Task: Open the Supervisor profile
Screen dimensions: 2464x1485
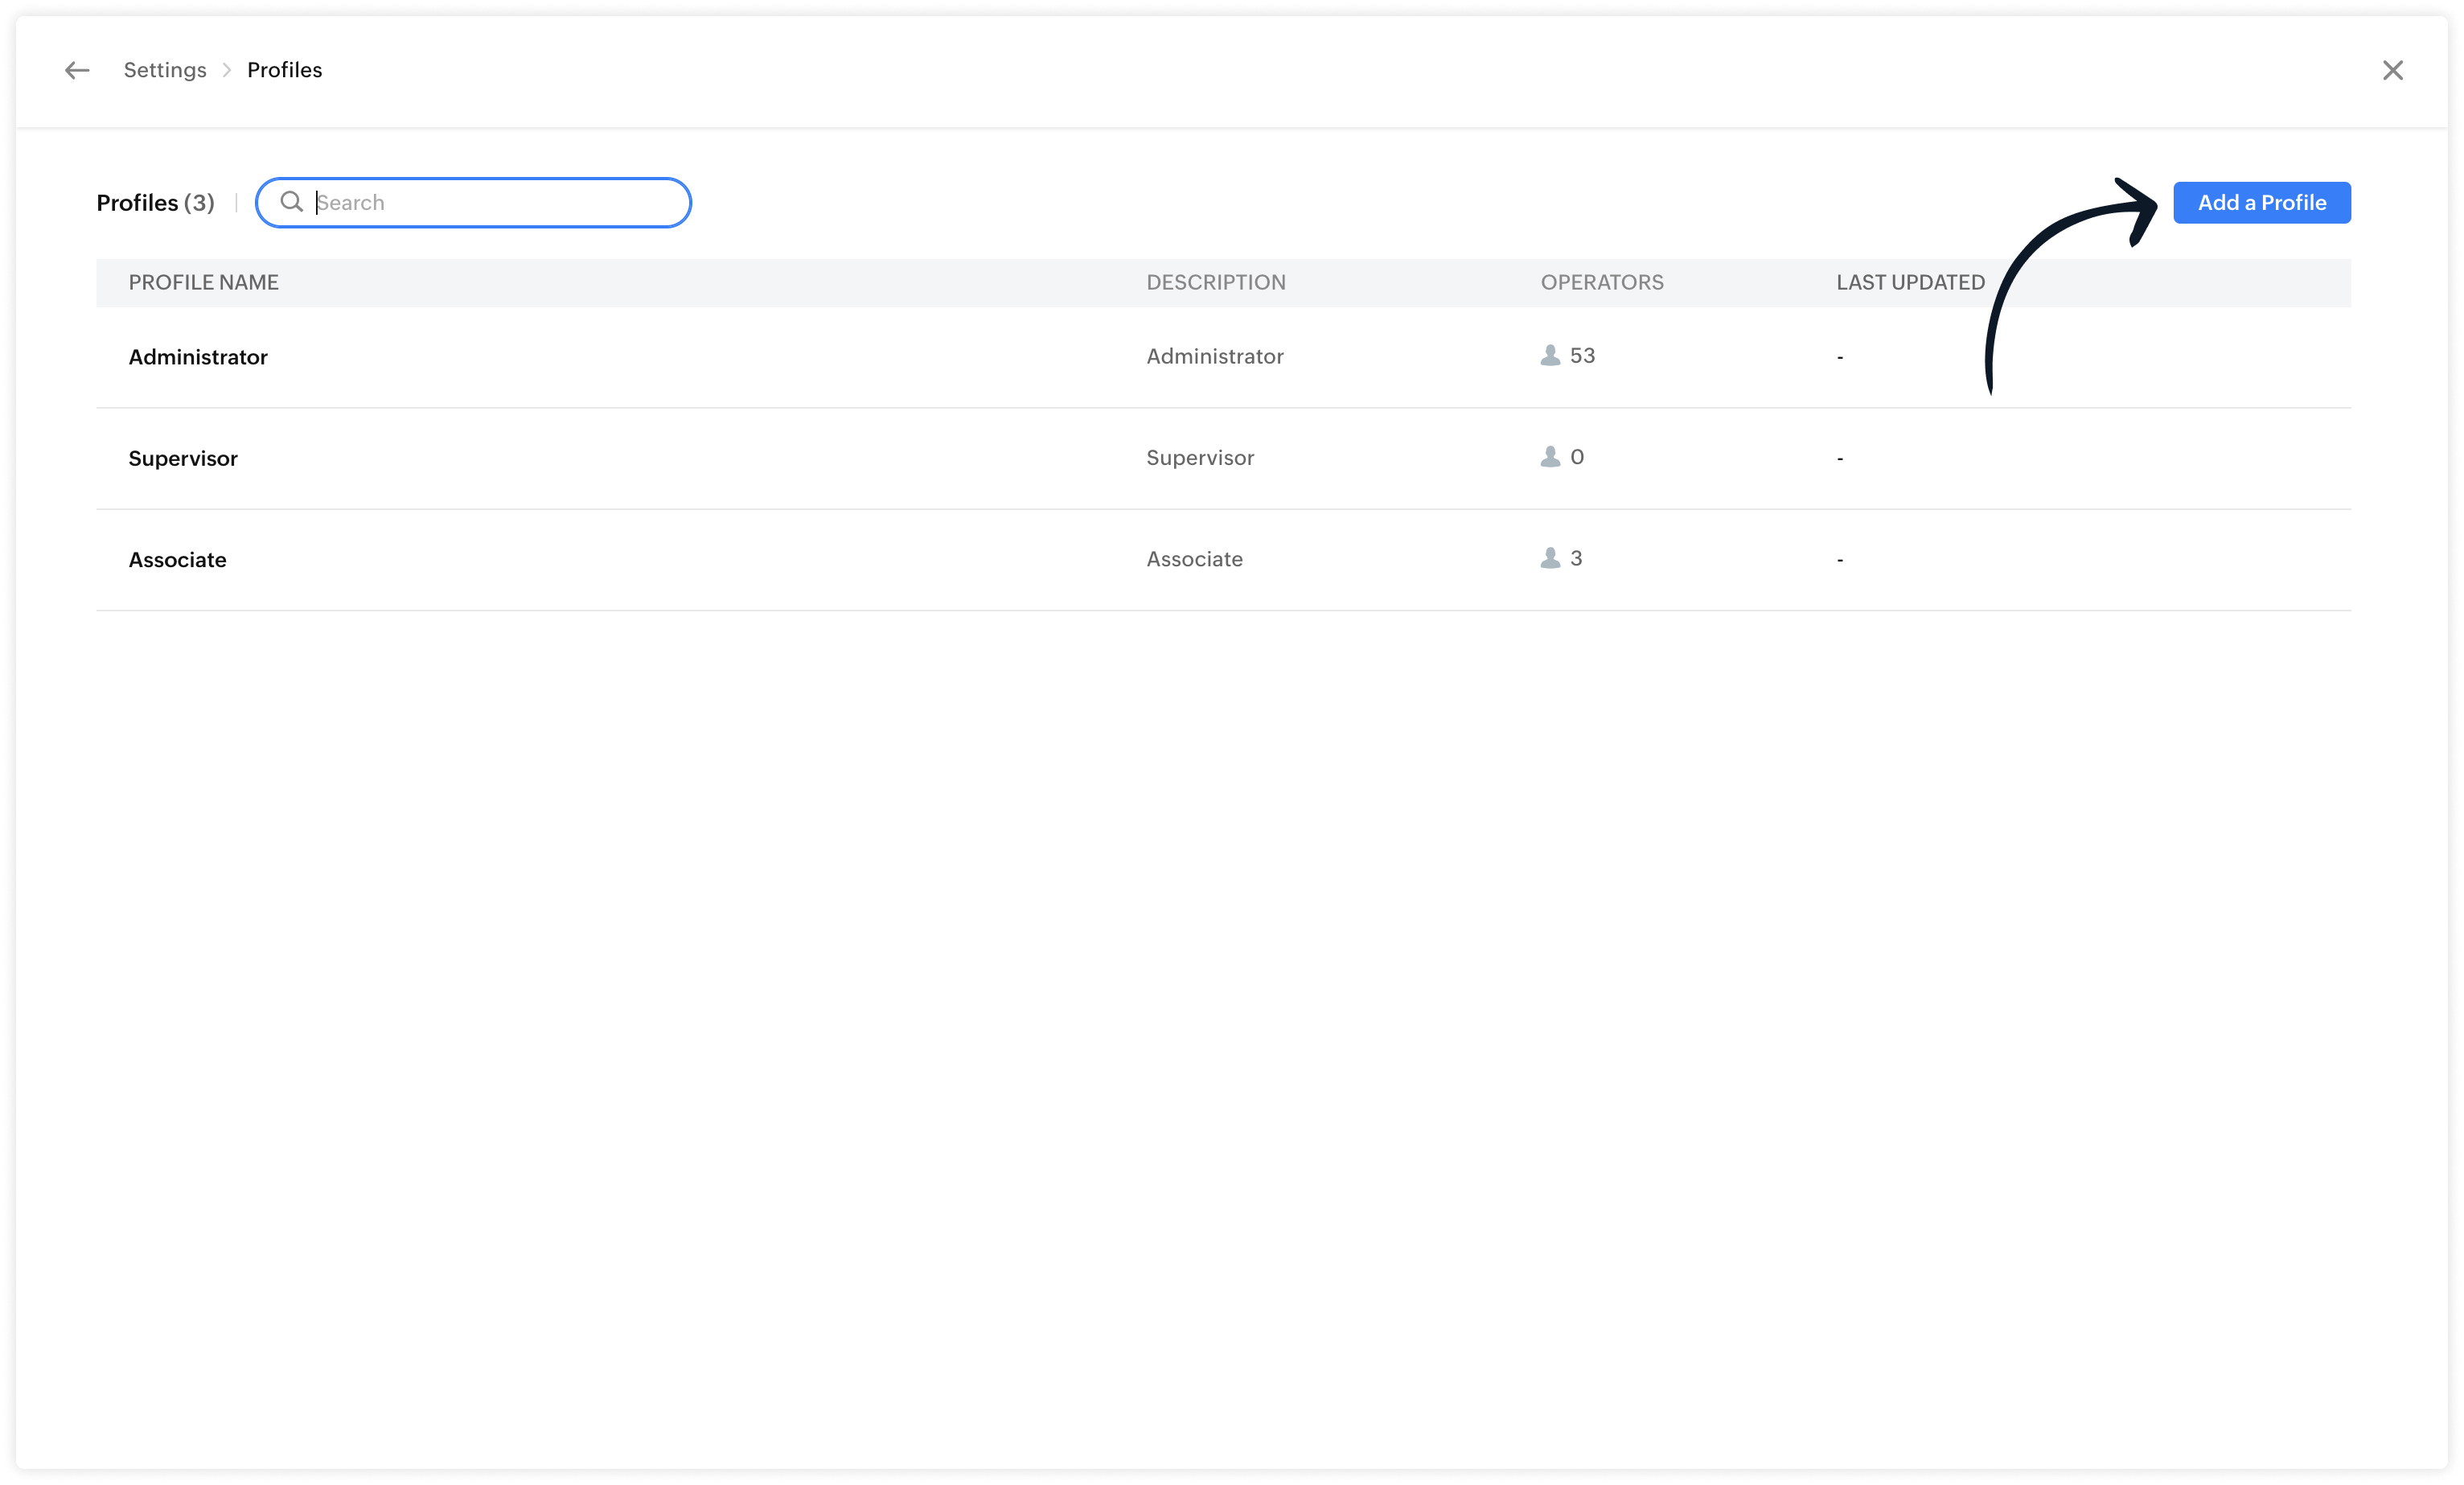Action: (183, 458)
